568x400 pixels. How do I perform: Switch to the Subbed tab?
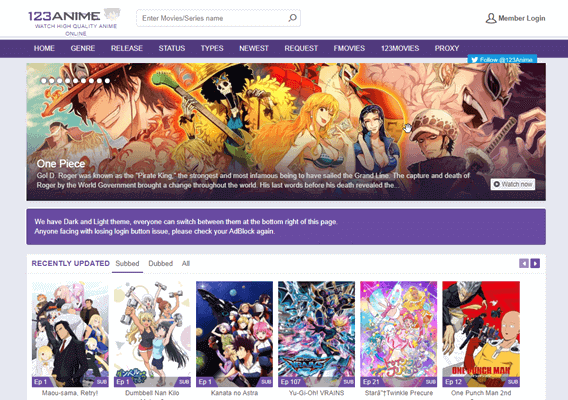[x=127, y=263]
